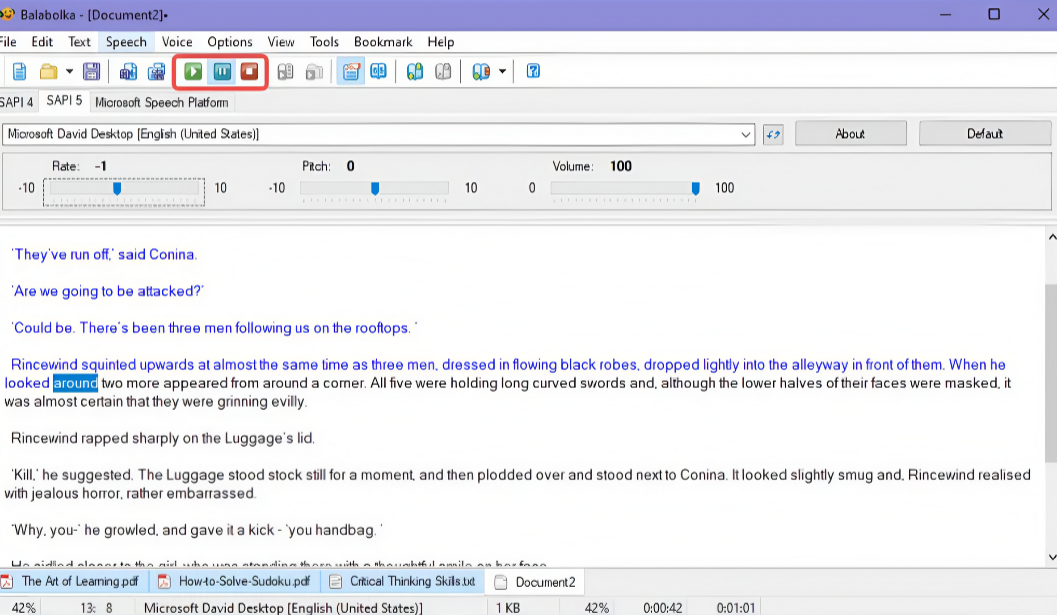Click the green Read Aloud play button

click(193, 71)
